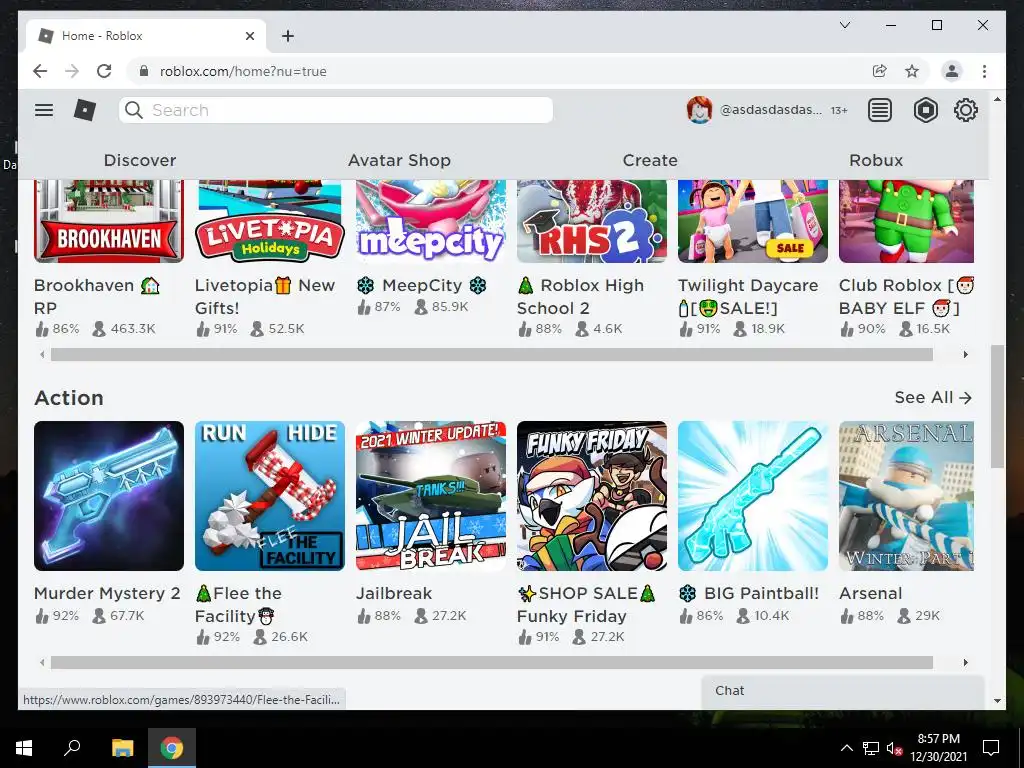Click Chrome icon in taskbar
This screenshot has height=768, width=1024.
click(x=172, y=748)
